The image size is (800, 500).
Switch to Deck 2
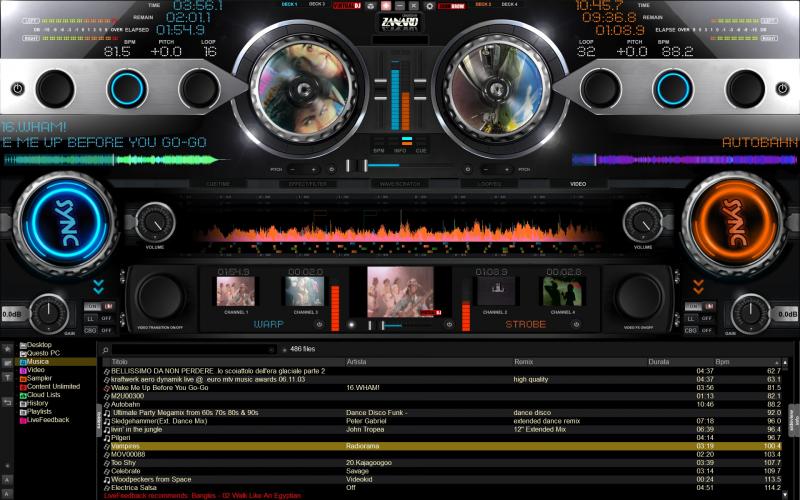pyautogui.click(x=483, y=5)
